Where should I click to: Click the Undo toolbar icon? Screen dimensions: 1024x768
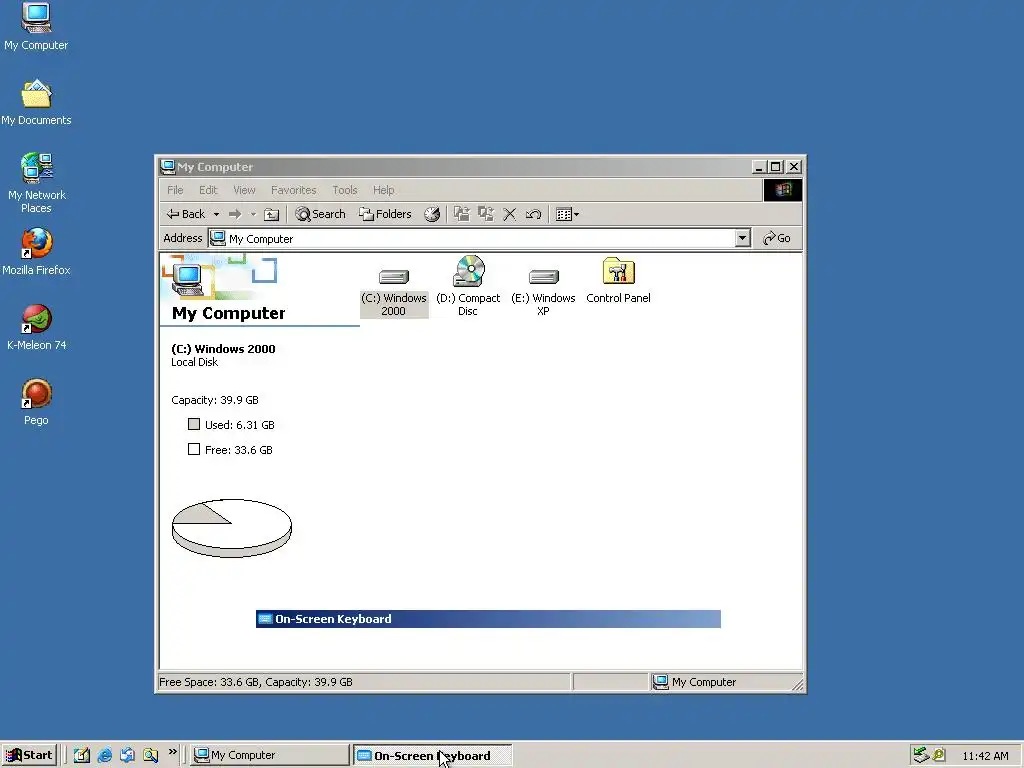pyautogui.click(x=534, y=214)
